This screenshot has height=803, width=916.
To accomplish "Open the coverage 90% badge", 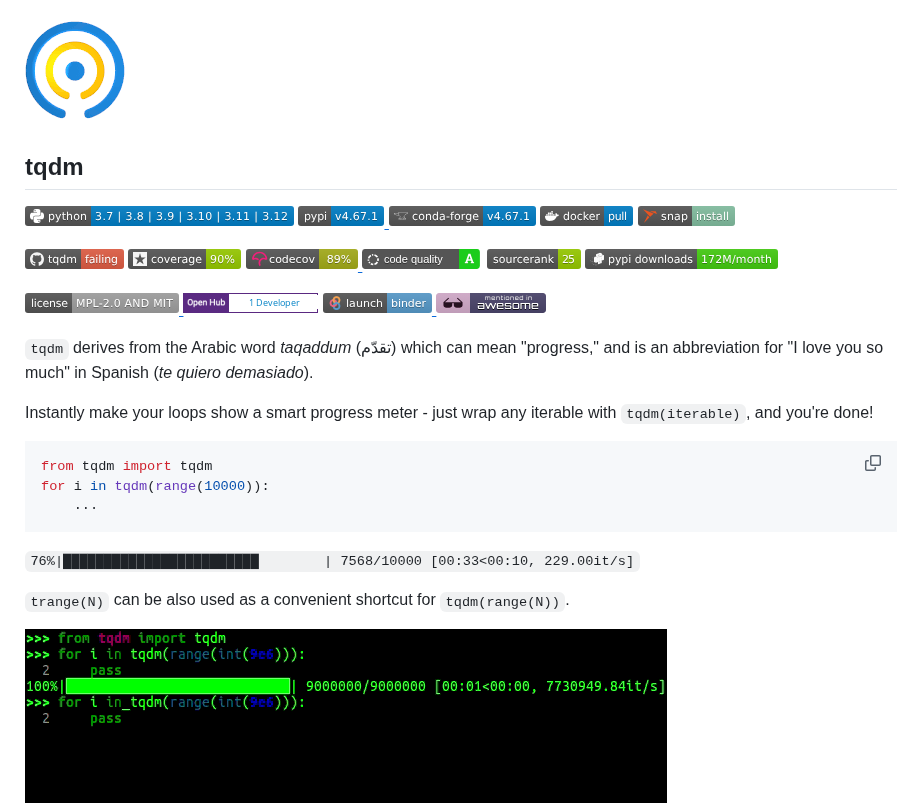I will (185, 259).
